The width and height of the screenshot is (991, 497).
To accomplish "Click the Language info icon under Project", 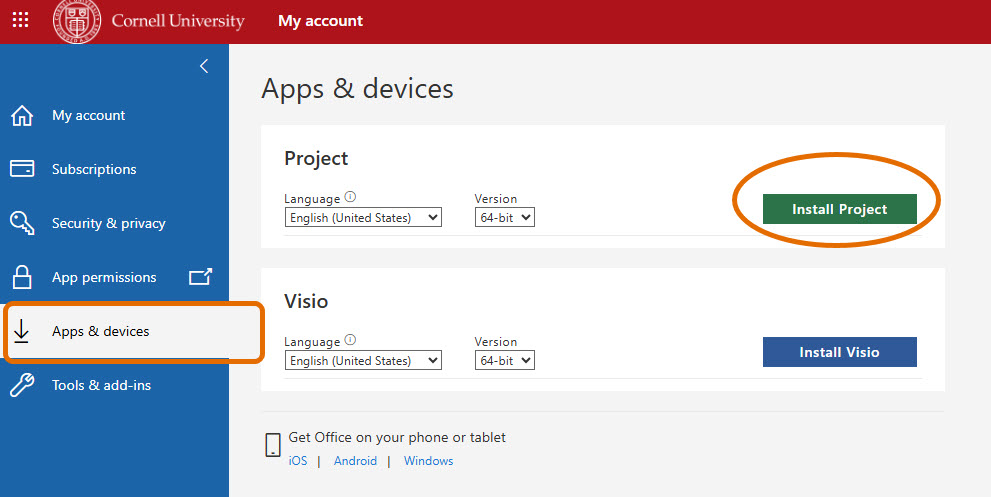I will tap(350, 198).
